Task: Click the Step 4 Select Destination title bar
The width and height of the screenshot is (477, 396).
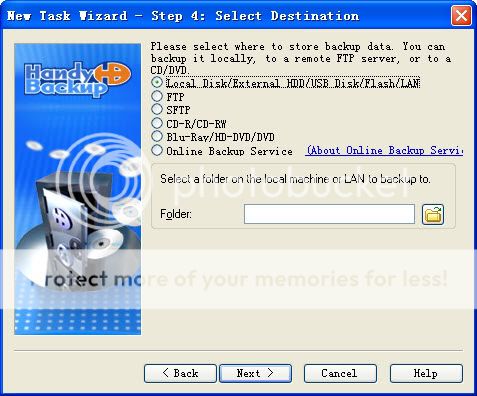Action: tap(183, 16)
